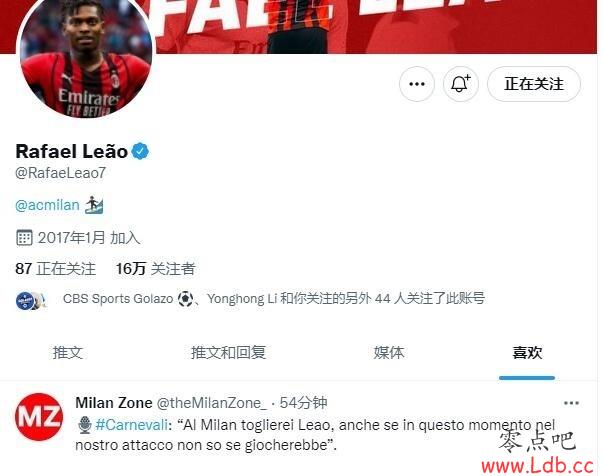
Task: Turn on tweet notifications bell
Action: (461, 84)
